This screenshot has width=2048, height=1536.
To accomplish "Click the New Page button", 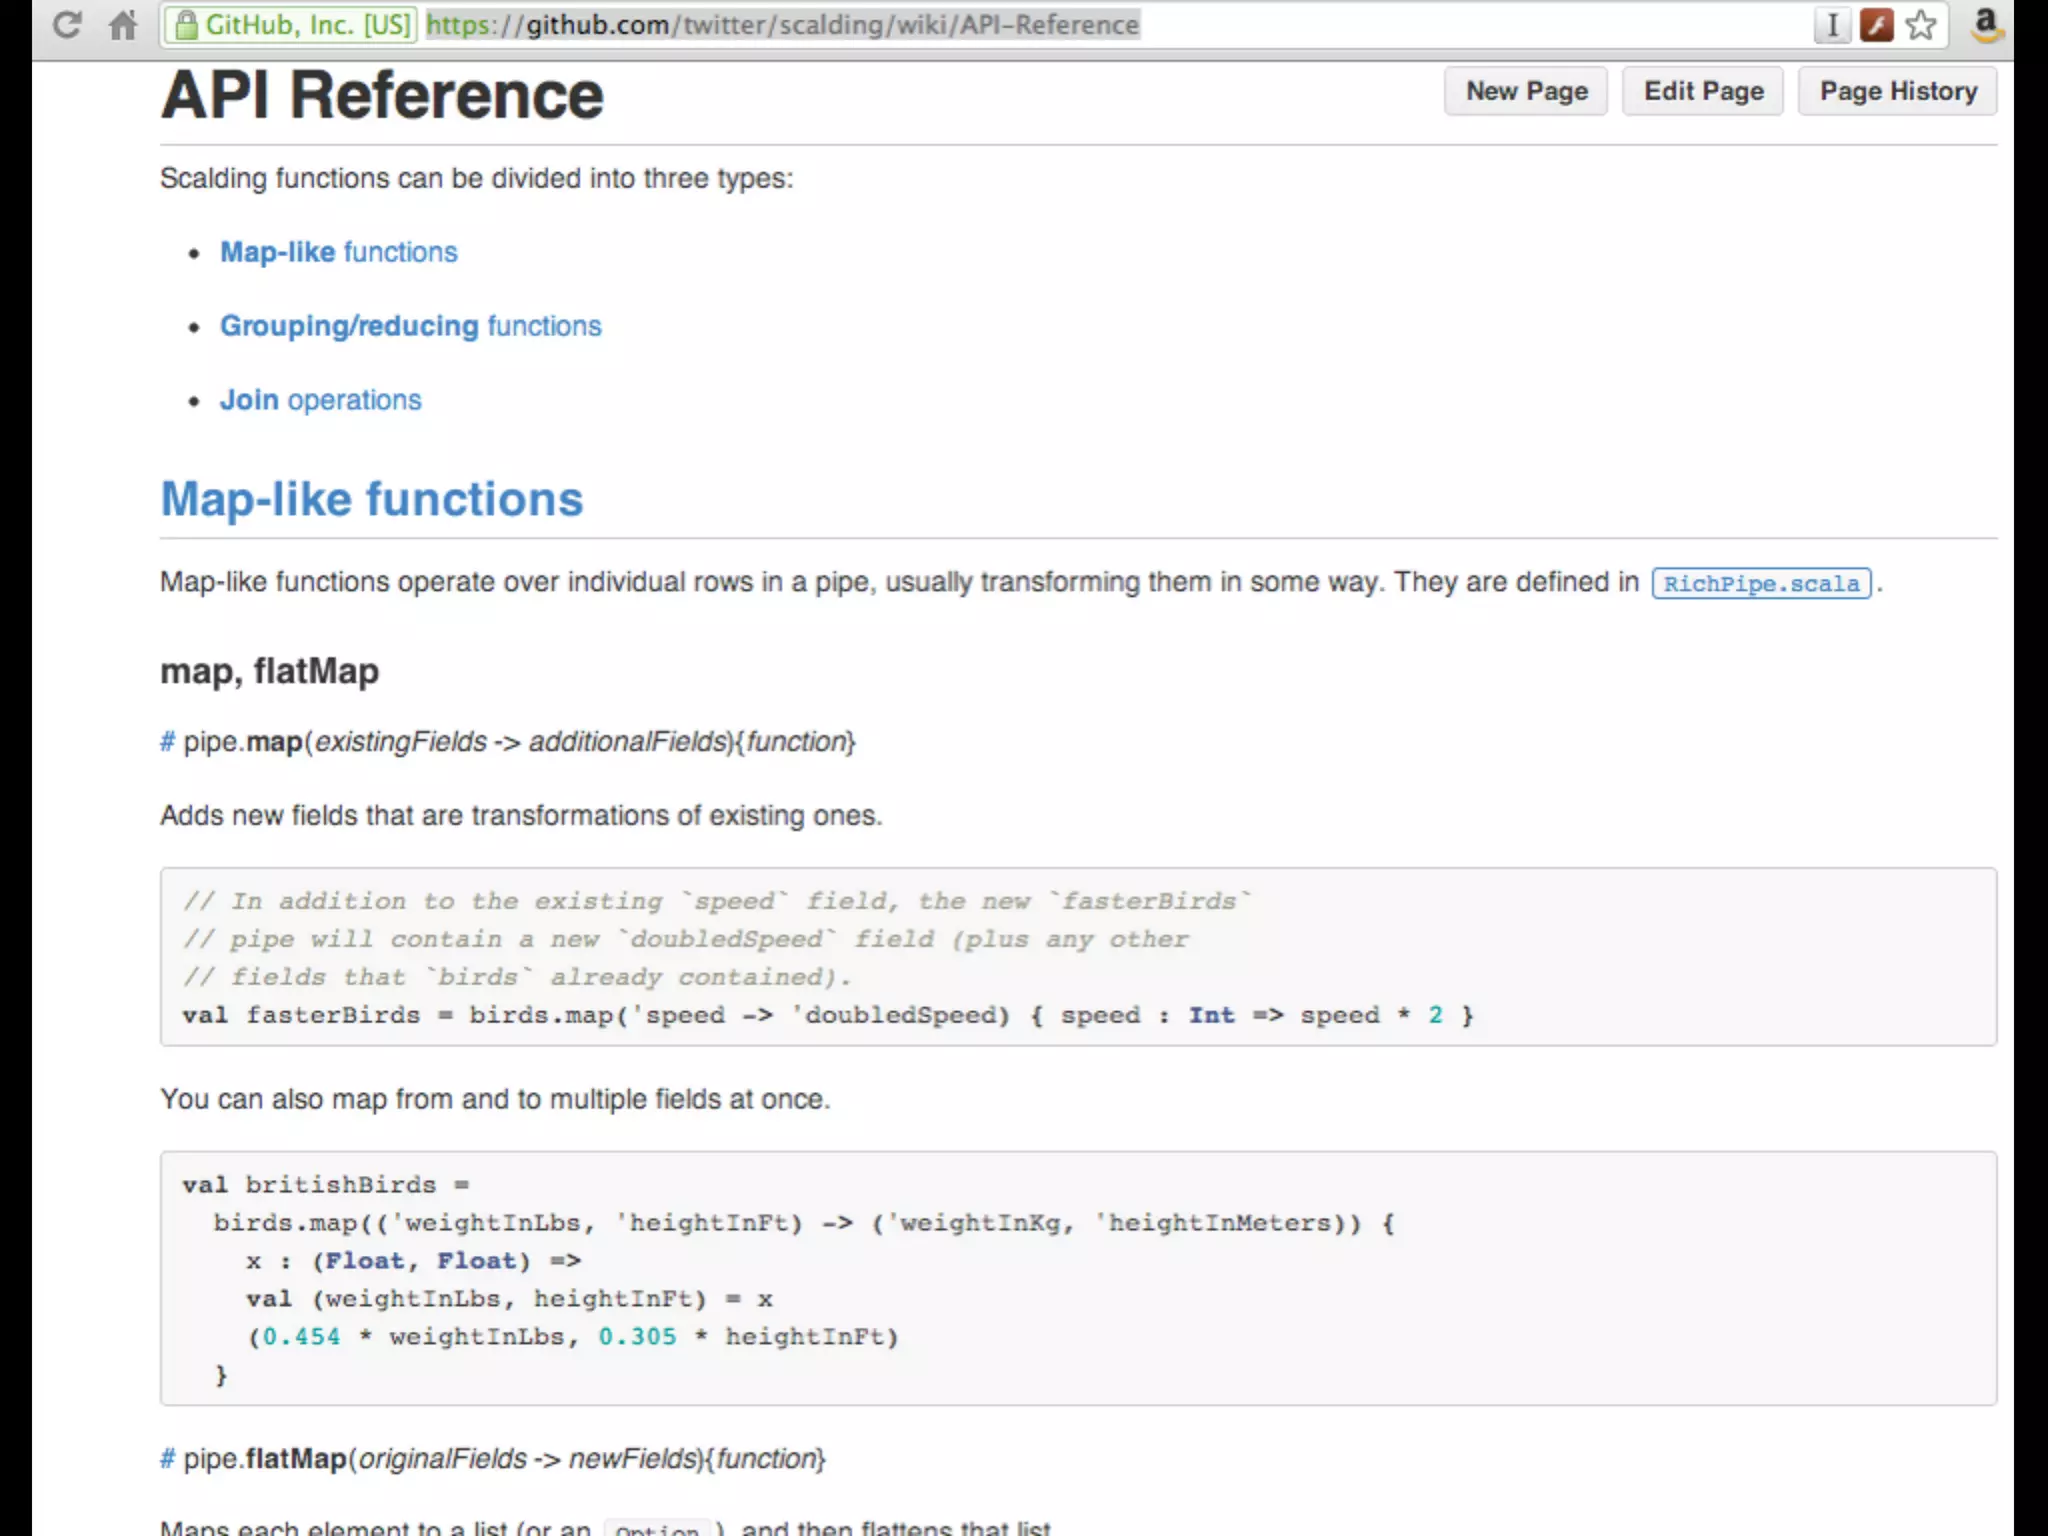I will point(1526,91).
